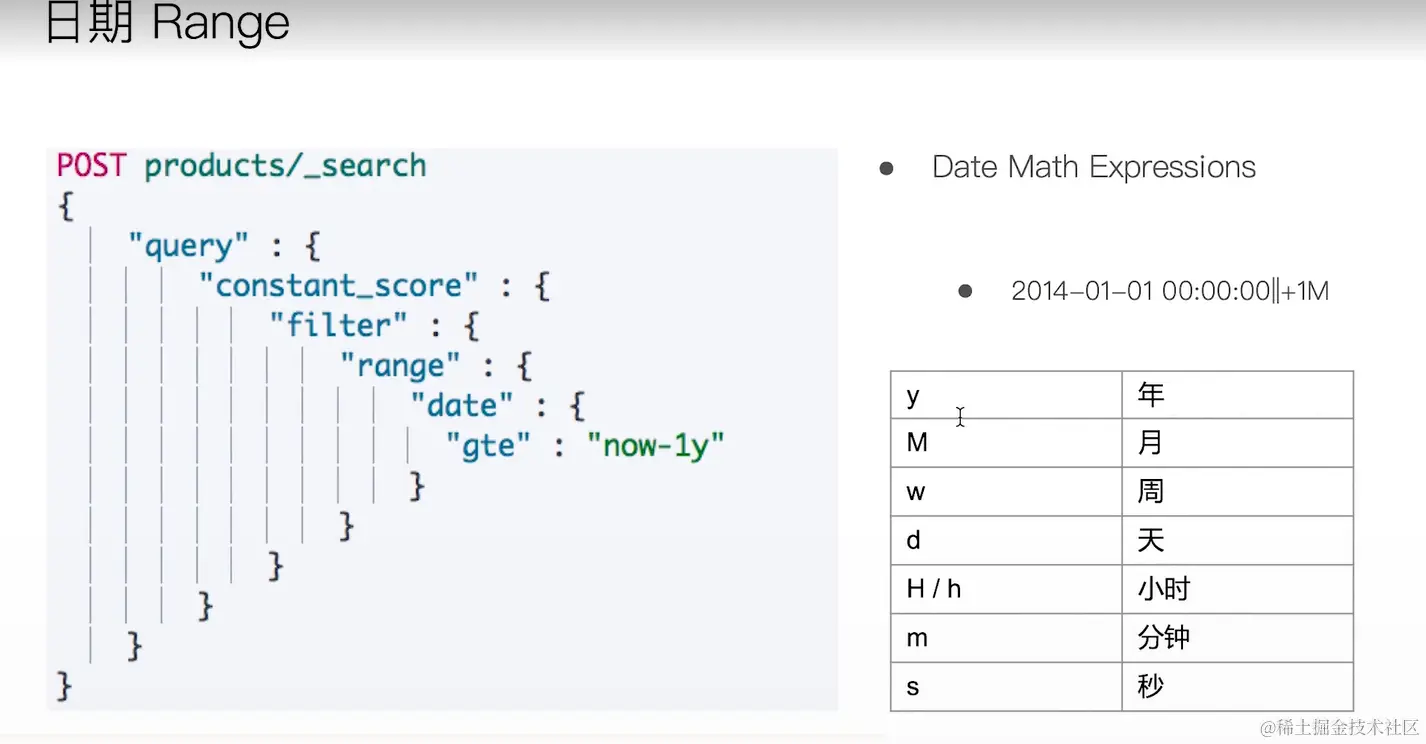The width and height of the screenshot is (1426, 744).
Task: Click the 稀土掘金技术社区 watermark
Action: pyautogui.click(x=1338, y=727)
